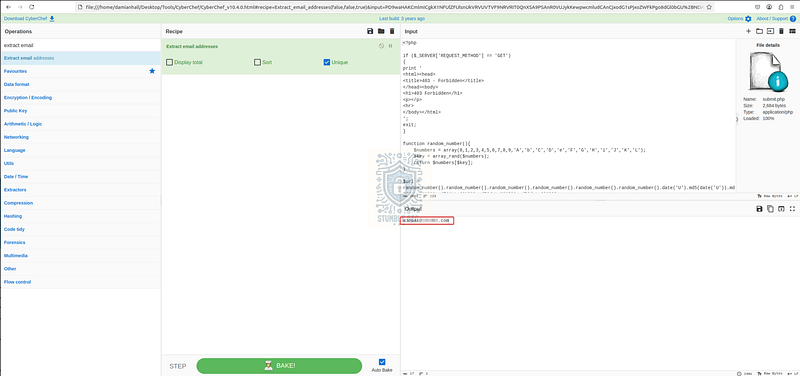Click the BAKE! button
This screenshot has width=800, height=376.
(279, 366)
